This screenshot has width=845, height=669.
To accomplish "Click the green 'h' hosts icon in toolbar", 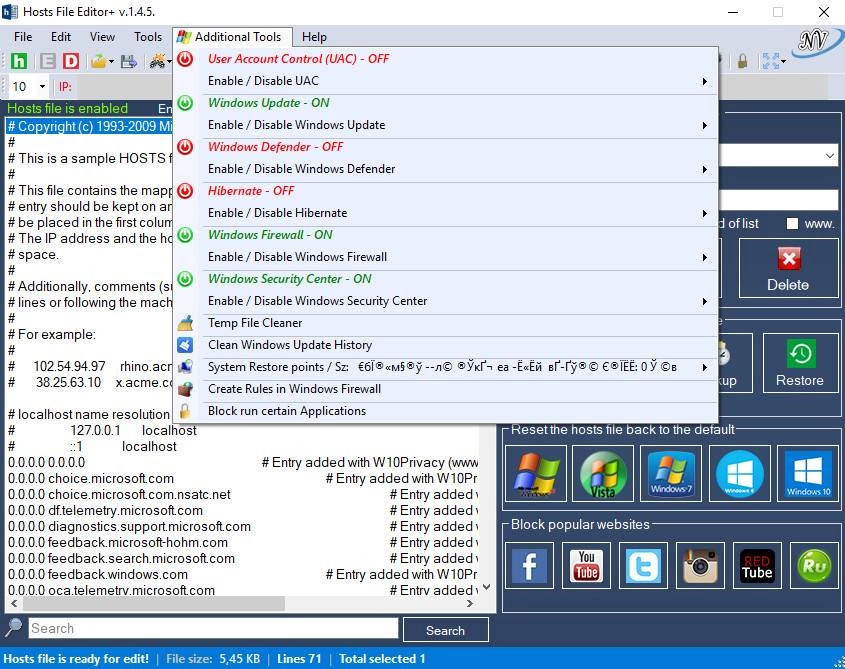I will click(19, 61).
